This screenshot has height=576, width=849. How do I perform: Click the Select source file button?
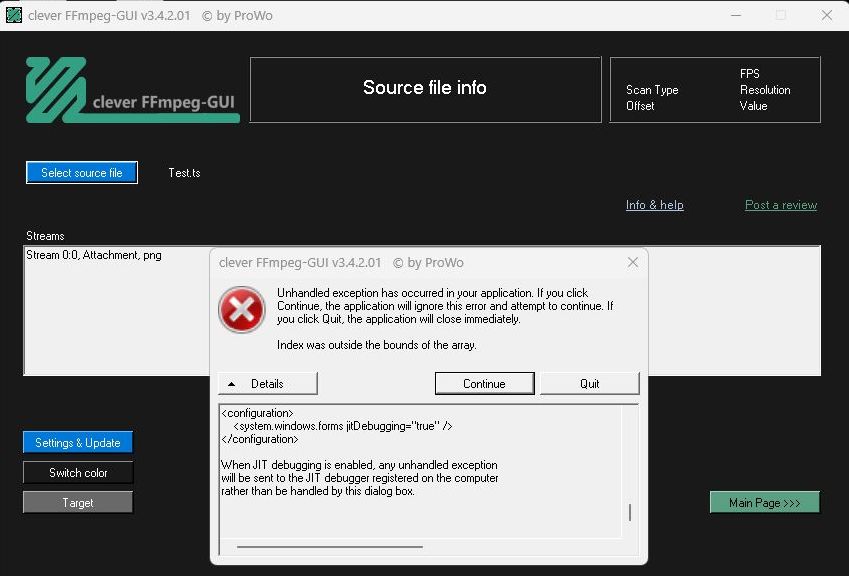pyautogui.click(x=82, y=173)
